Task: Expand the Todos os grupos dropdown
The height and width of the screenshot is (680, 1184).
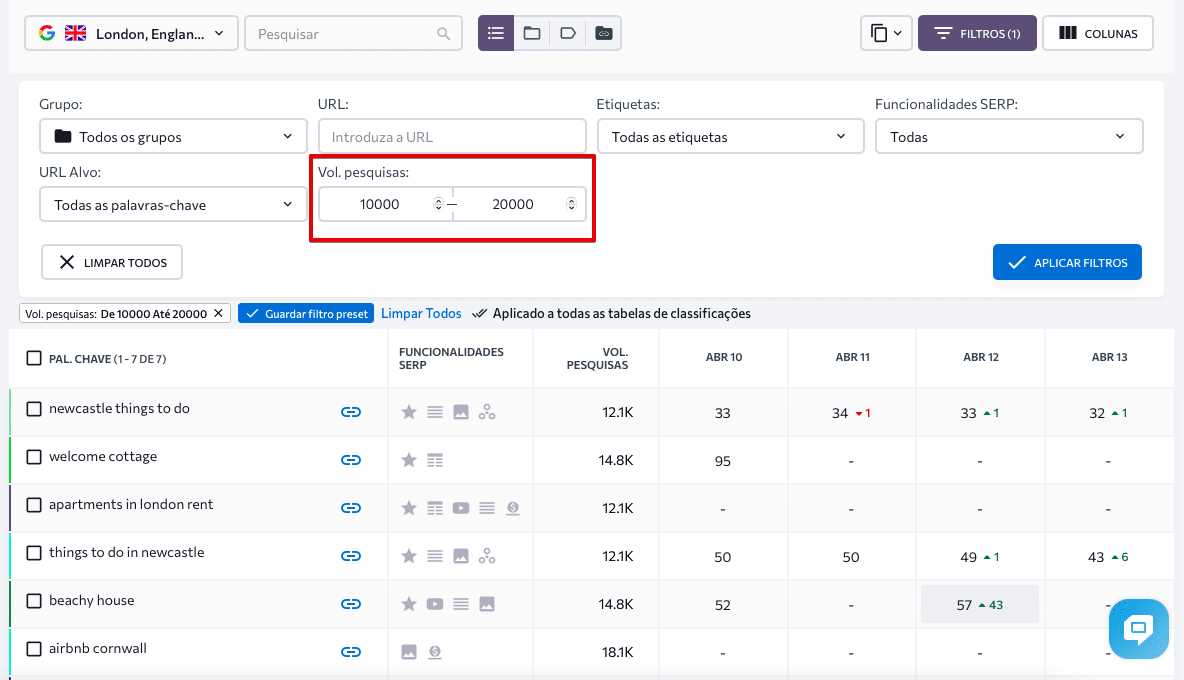Action: coord(173,137)
